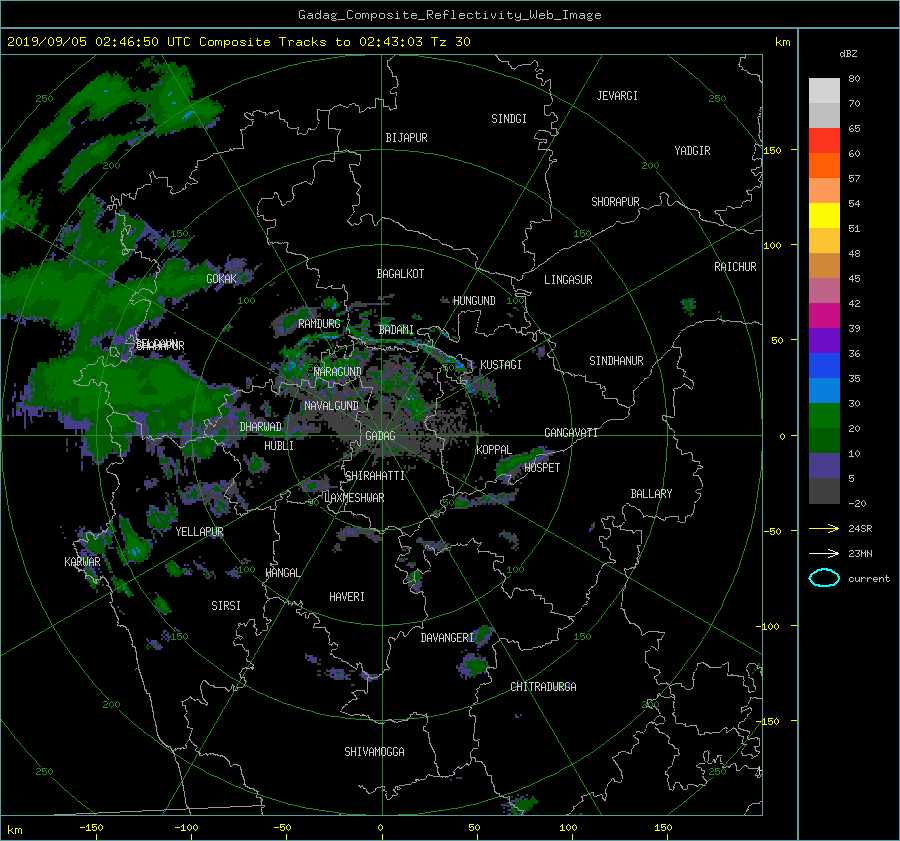Click the HANGAL label
Viewport: 900px width, 841px height.
pyautogui.click(x=282, y=573)
